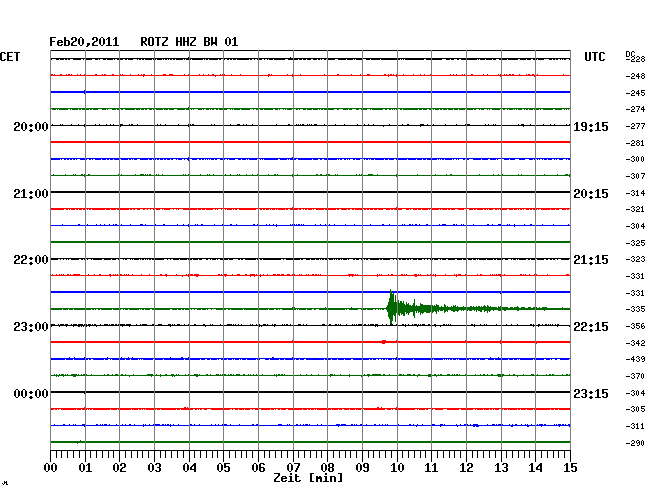Click the DC offset value "-281"

pos(636,143)
